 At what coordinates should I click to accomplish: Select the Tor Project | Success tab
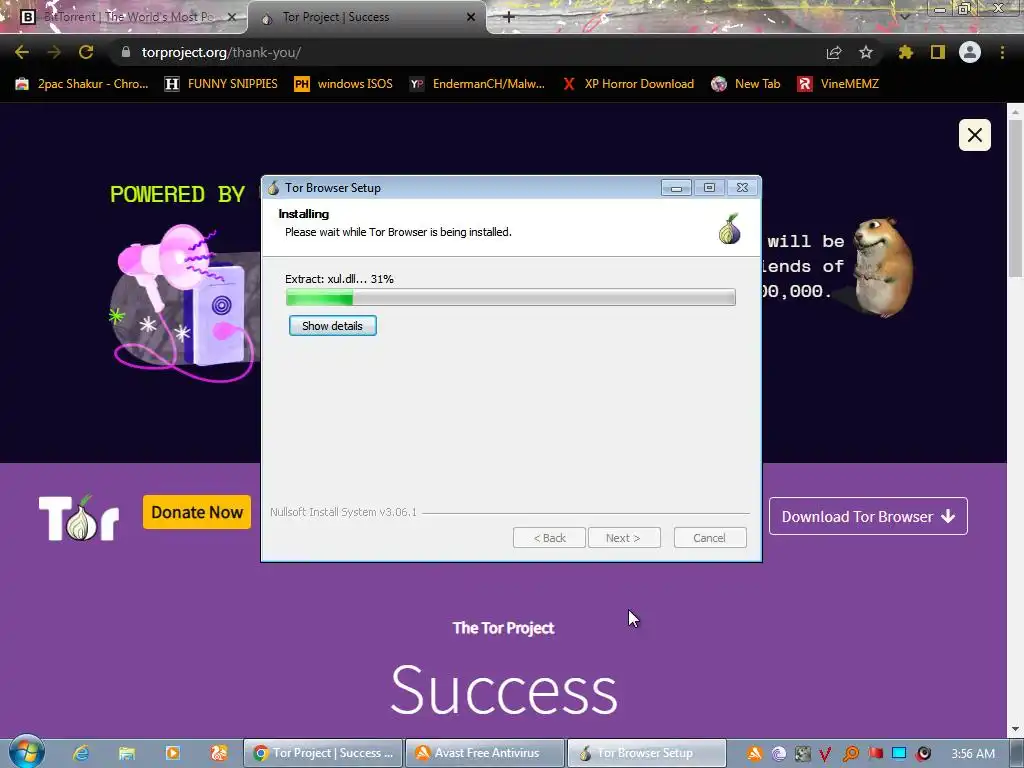pyautogui.click(x=366, y=17)
